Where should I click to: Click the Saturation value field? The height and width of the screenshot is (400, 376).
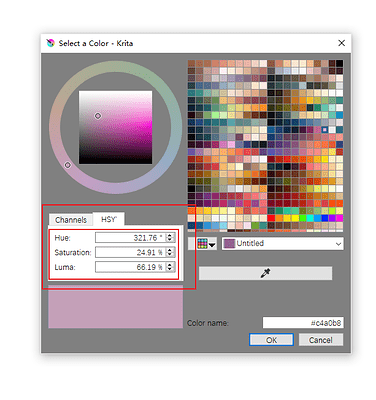130,252
